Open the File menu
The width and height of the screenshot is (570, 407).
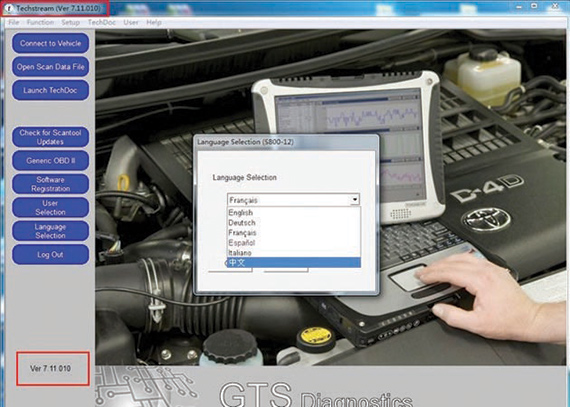[x=13, y=23]
